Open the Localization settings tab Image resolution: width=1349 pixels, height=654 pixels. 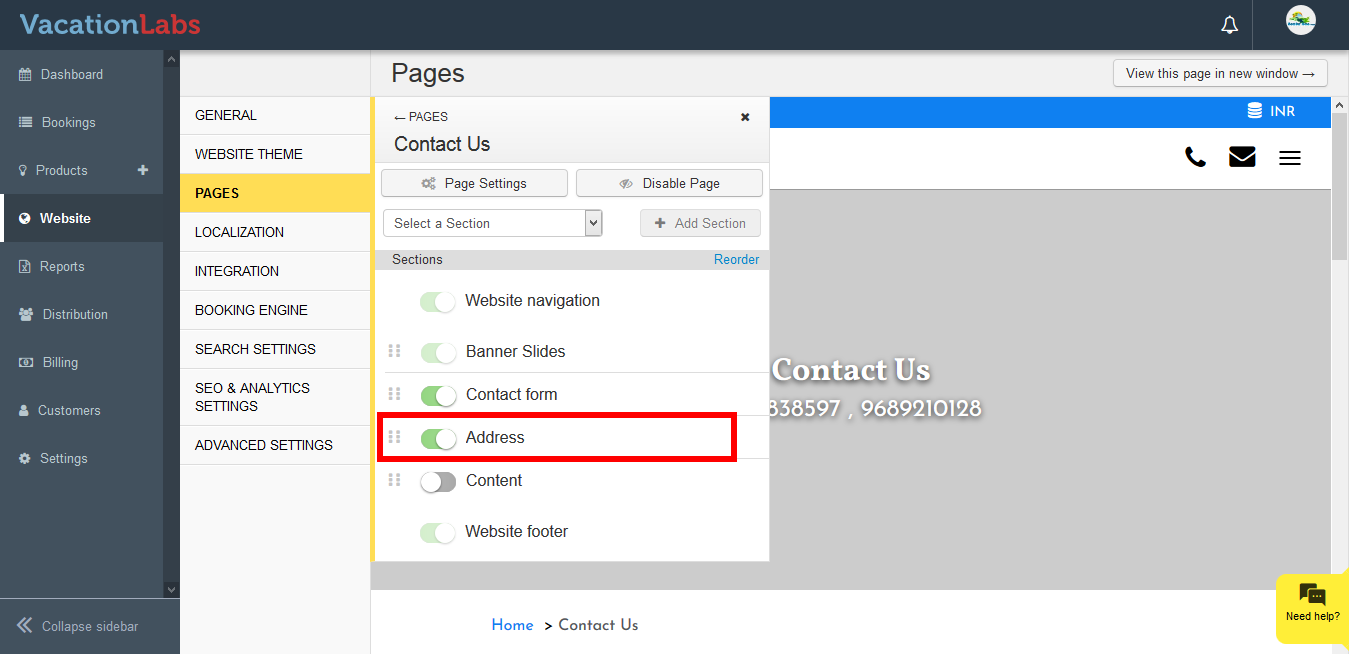tap(239, 232)
